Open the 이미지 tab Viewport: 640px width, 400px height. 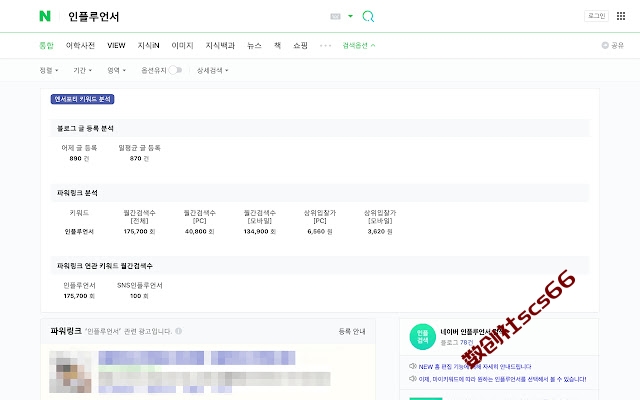click(182, 45)
